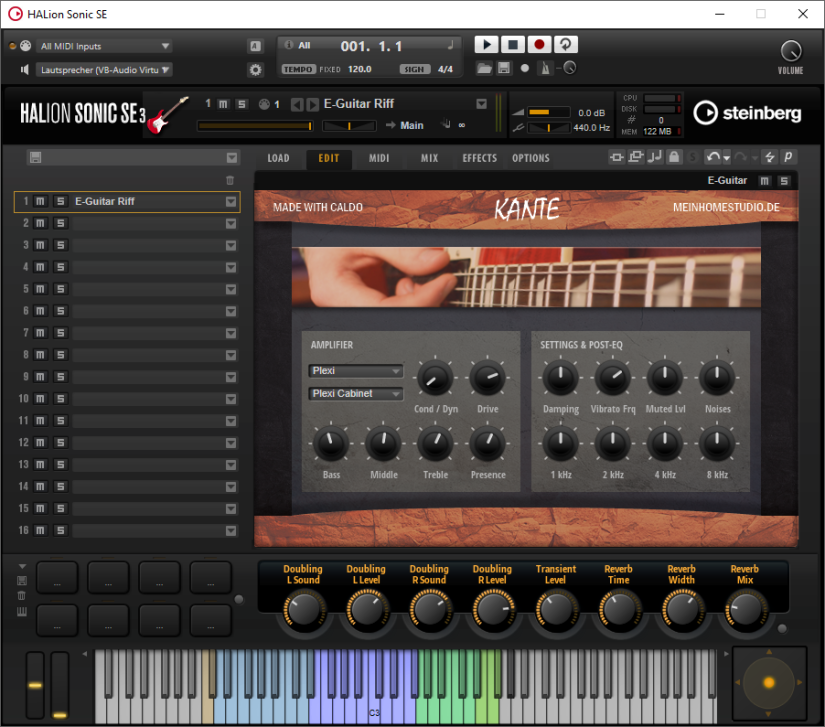Image resolution: width=825 pixels, height=727 pixels.
Task: Click the open MIDI file folder icon
Action: point(485,69)
